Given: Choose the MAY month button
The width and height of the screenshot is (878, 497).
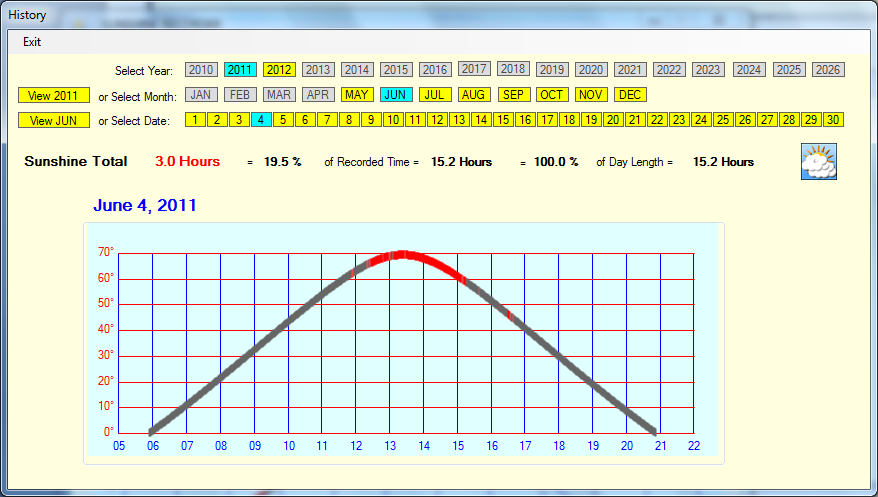Looking at the screenshot, I should pos(357,95).
